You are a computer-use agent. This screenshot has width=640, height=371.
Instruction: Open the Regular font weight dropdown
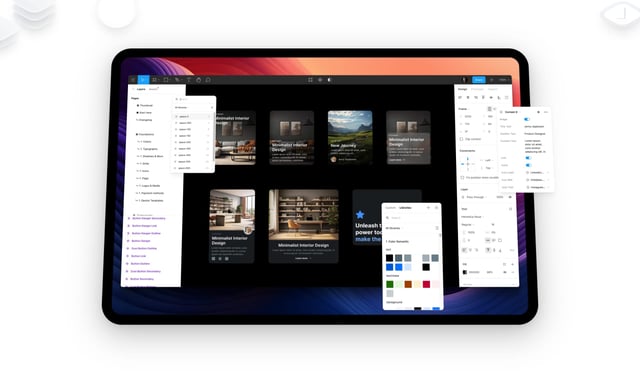pyautogui.click(x=468, y=224)
